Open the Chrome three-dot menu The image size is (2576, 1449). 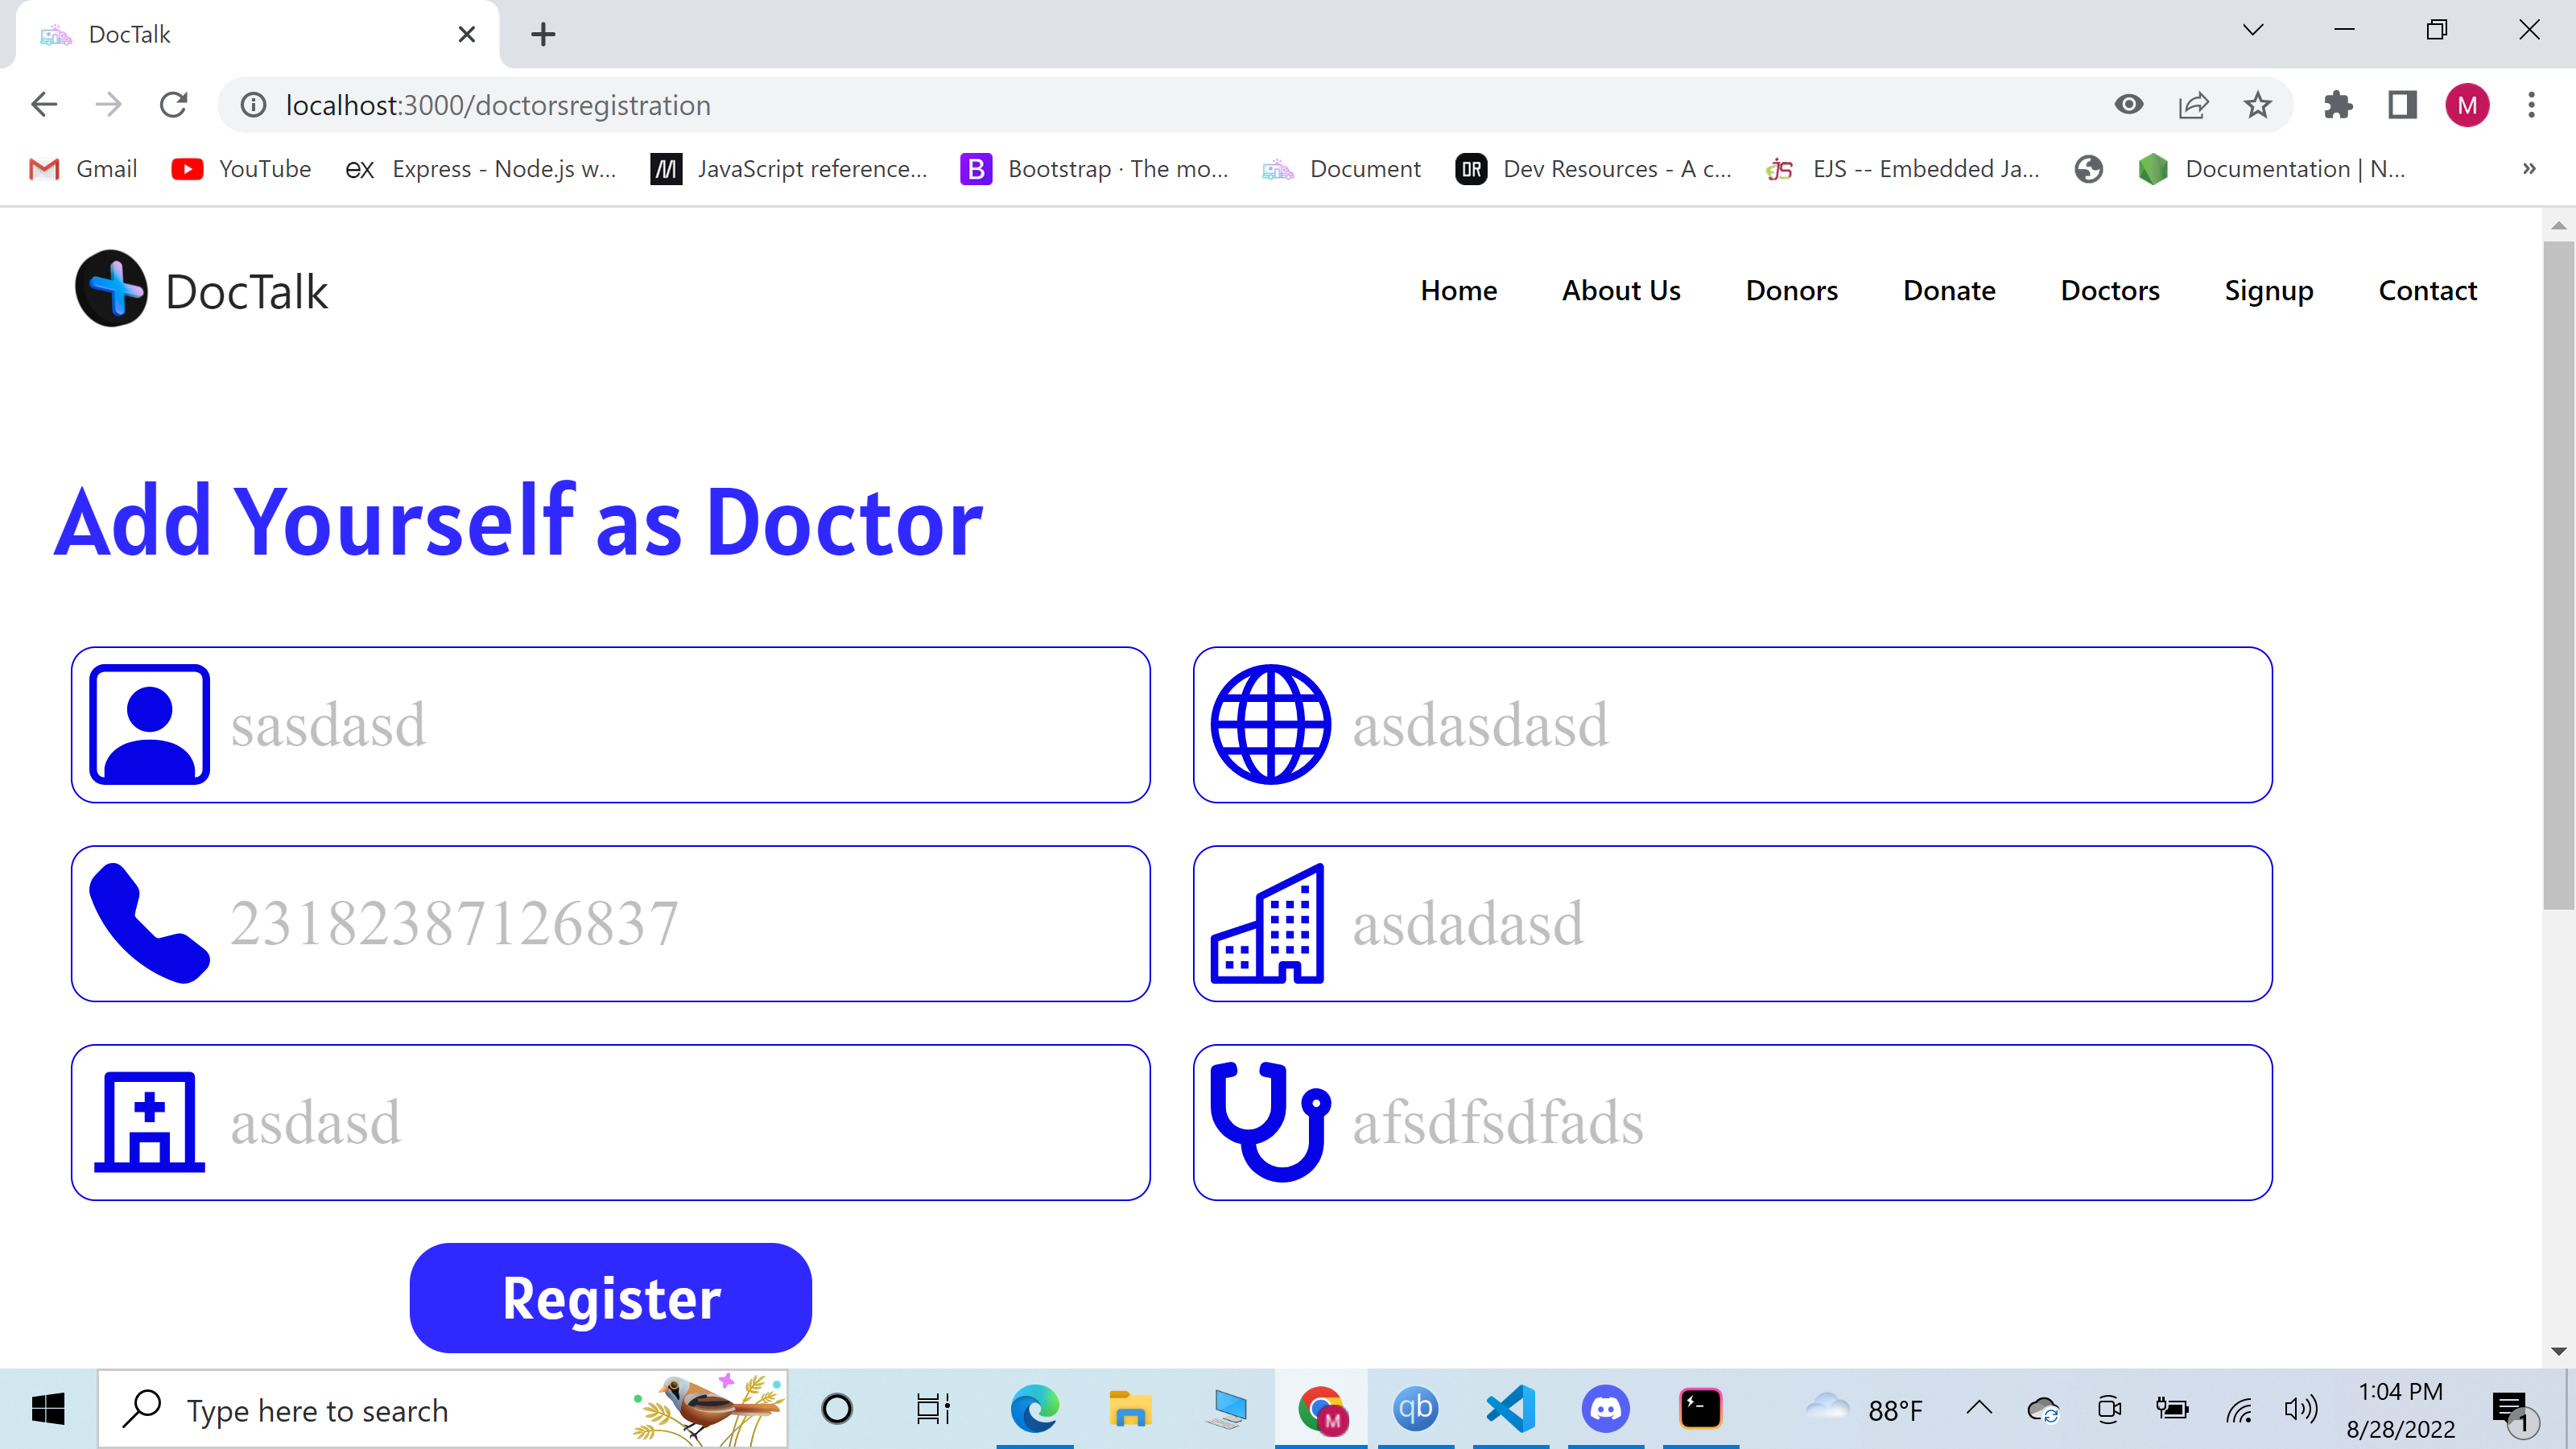[2531, 104]
